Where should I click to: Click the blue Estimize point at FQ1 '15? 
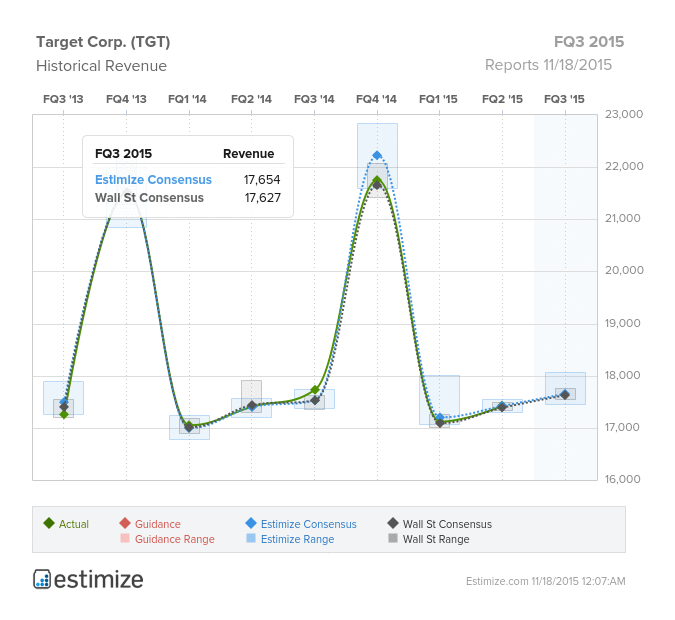pyautogui.click(x=440, y=417)
